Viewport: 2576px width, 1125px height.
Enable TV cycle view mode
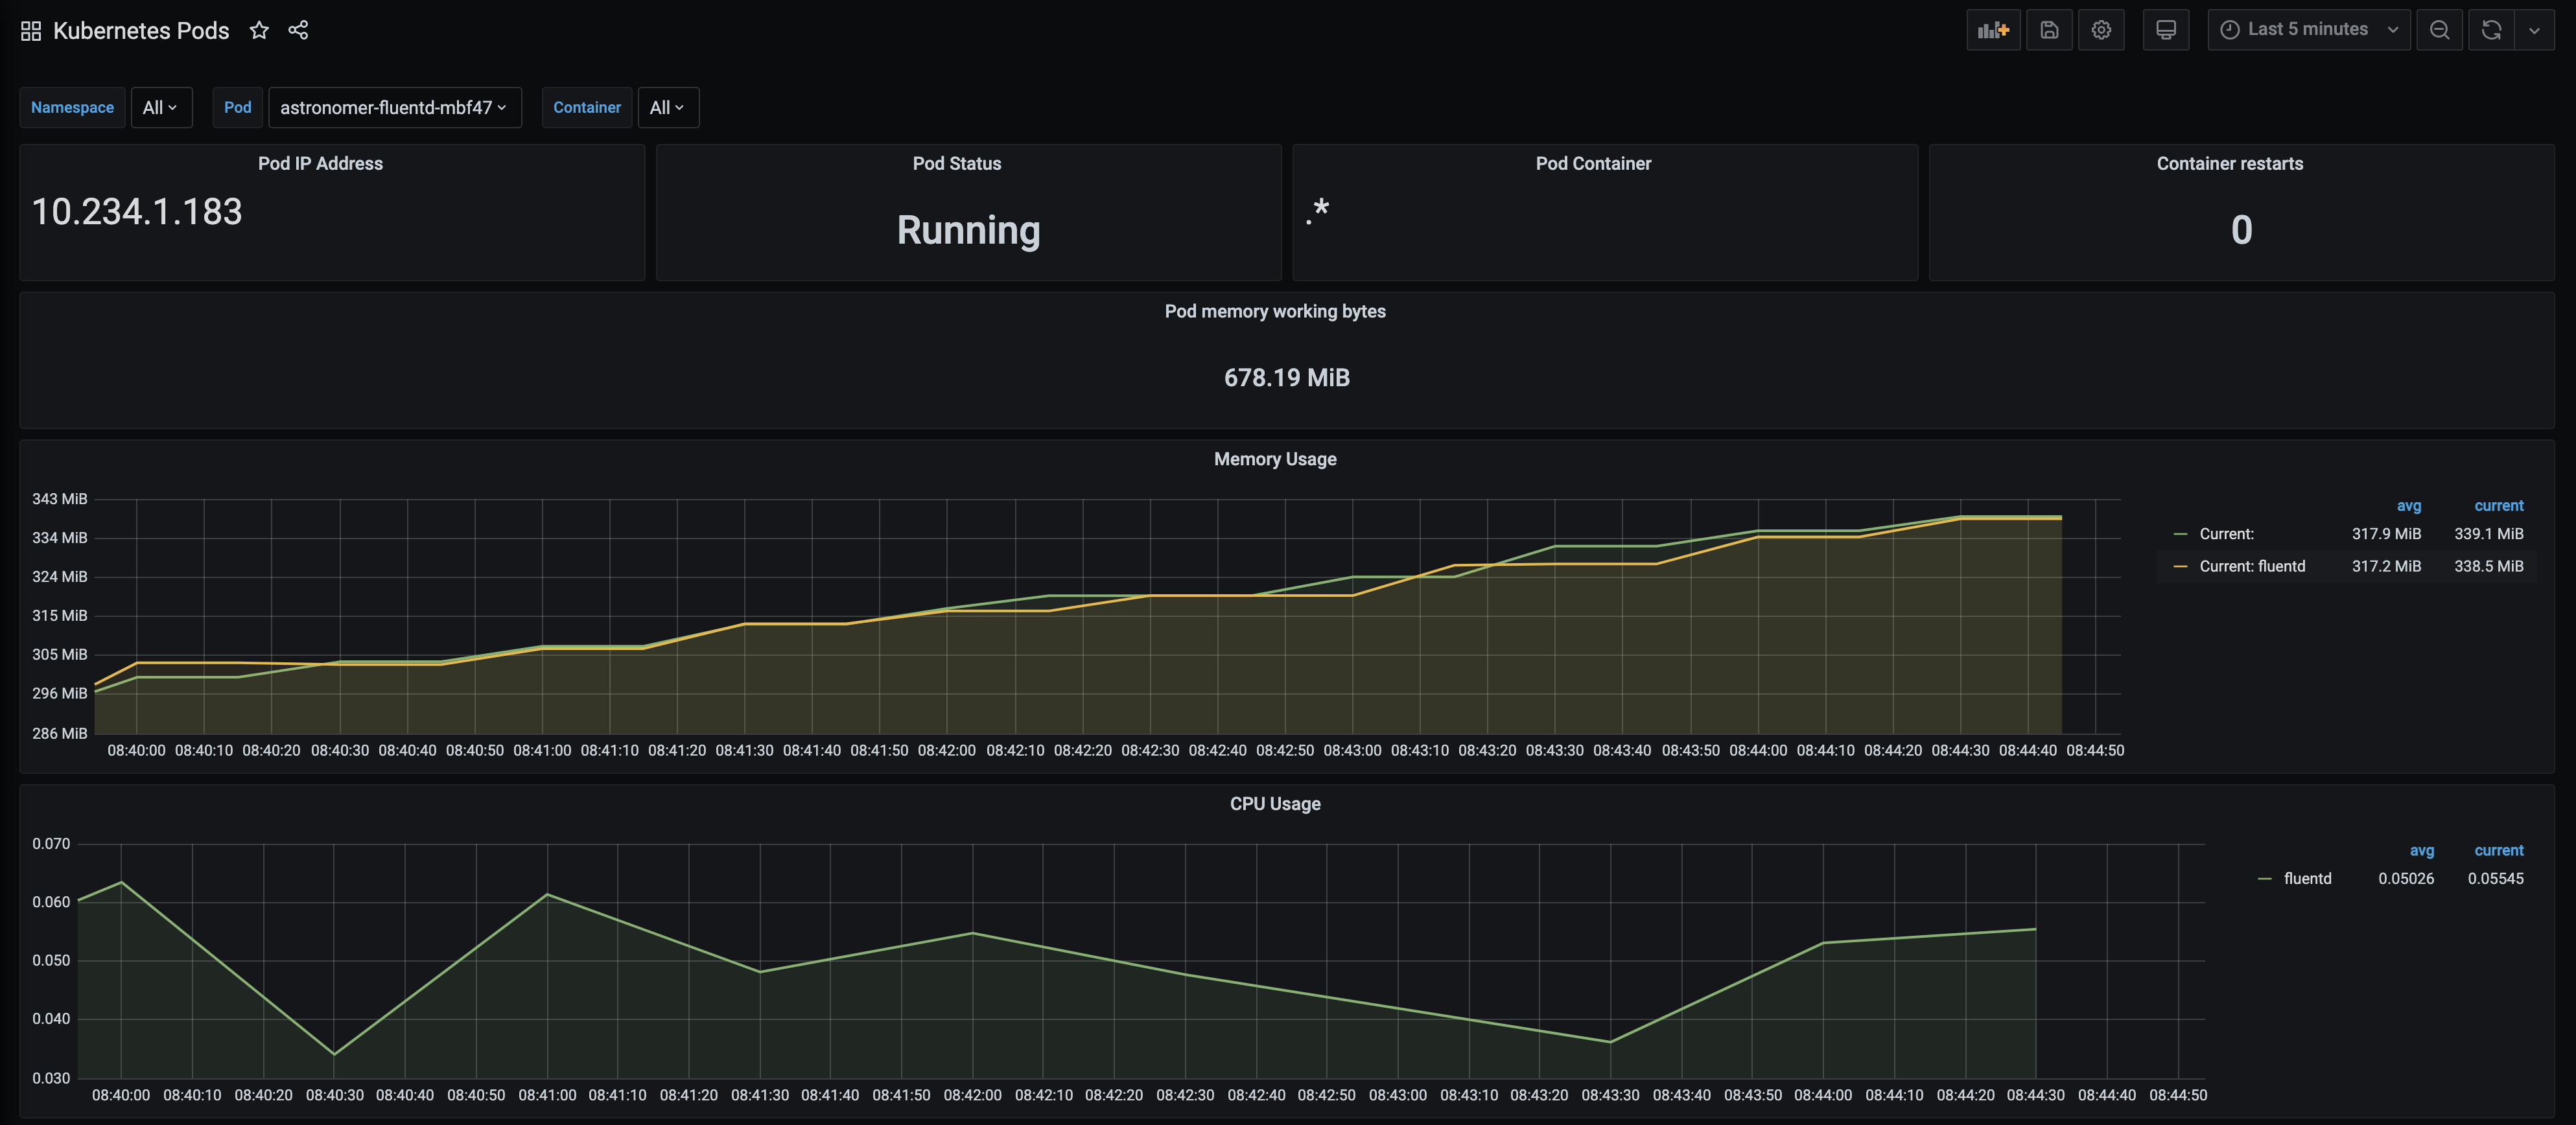coord(2166,29)
